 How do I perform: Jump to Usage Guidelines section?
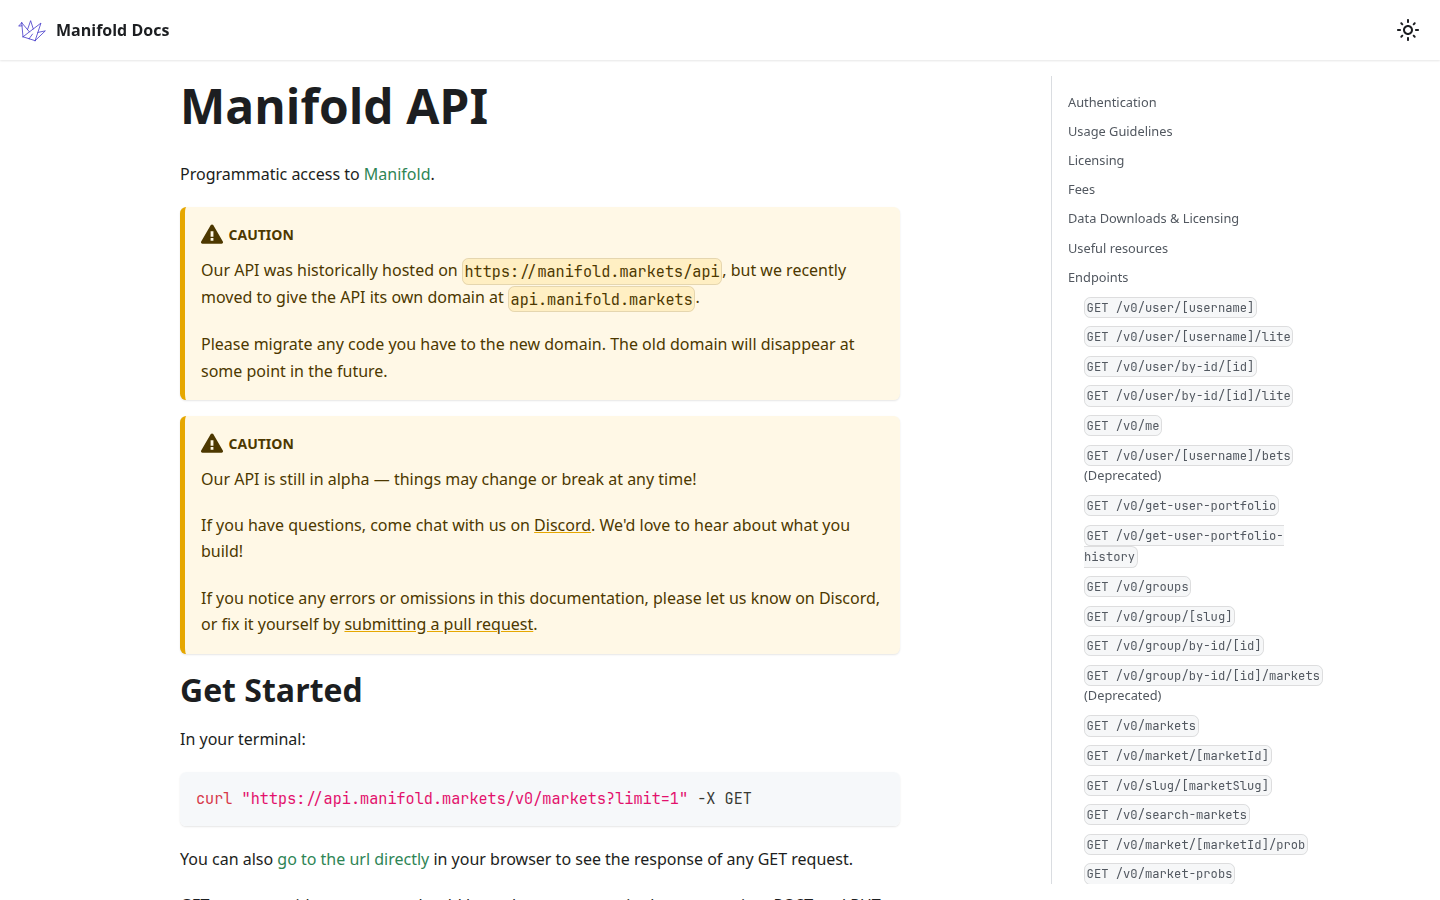coord(1120,131)
